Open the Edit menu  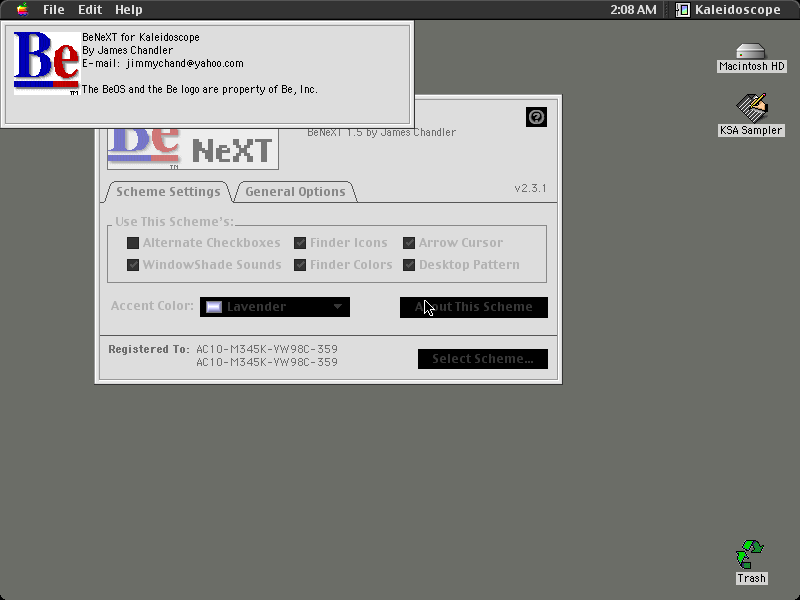coord(90,9)
